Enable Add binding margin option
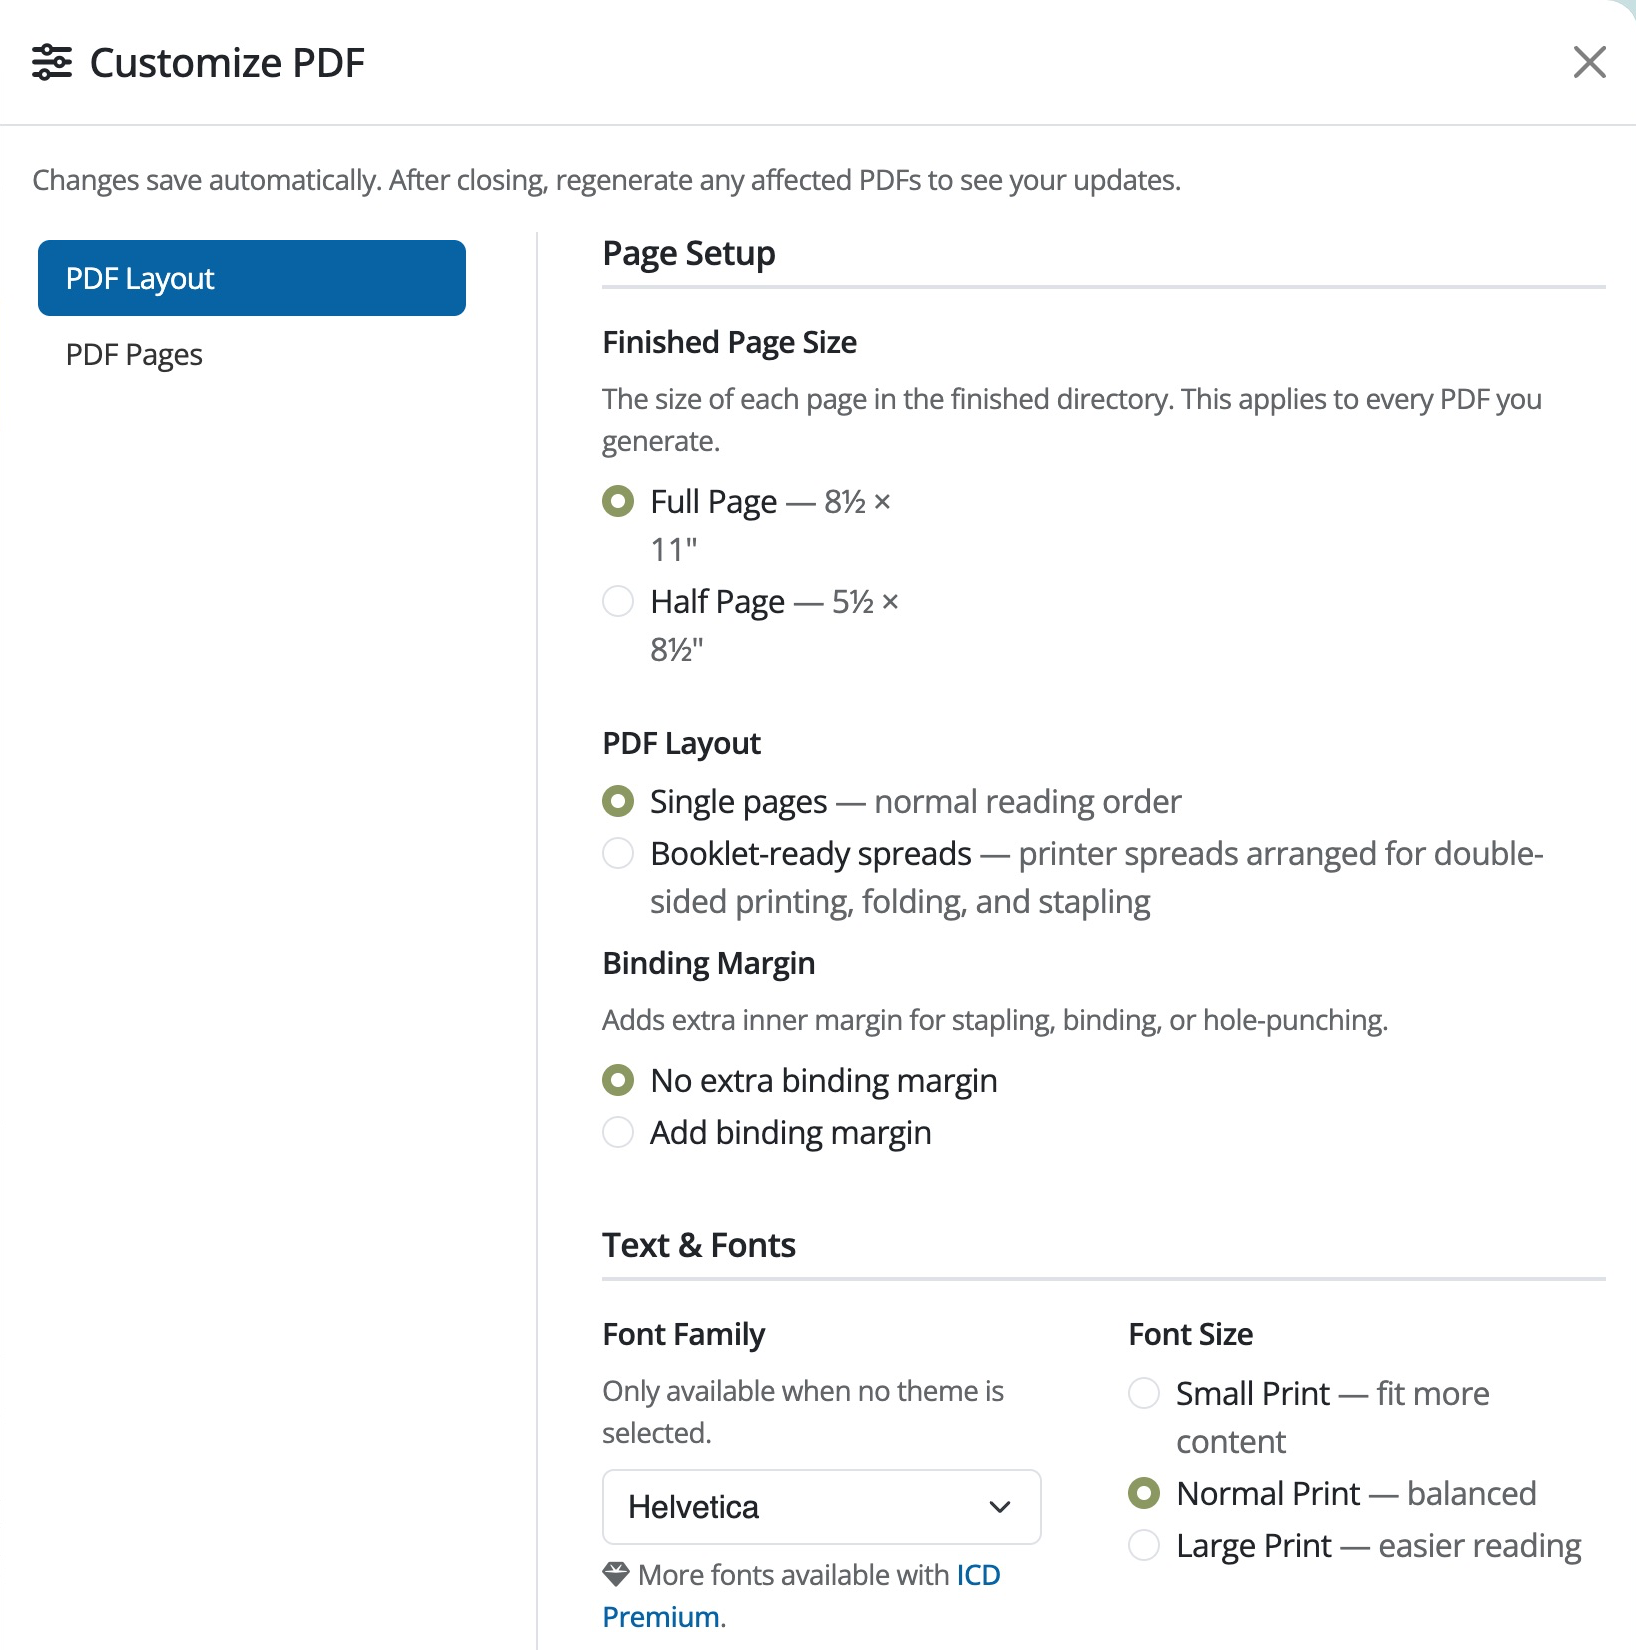 tap(618, 1132)
